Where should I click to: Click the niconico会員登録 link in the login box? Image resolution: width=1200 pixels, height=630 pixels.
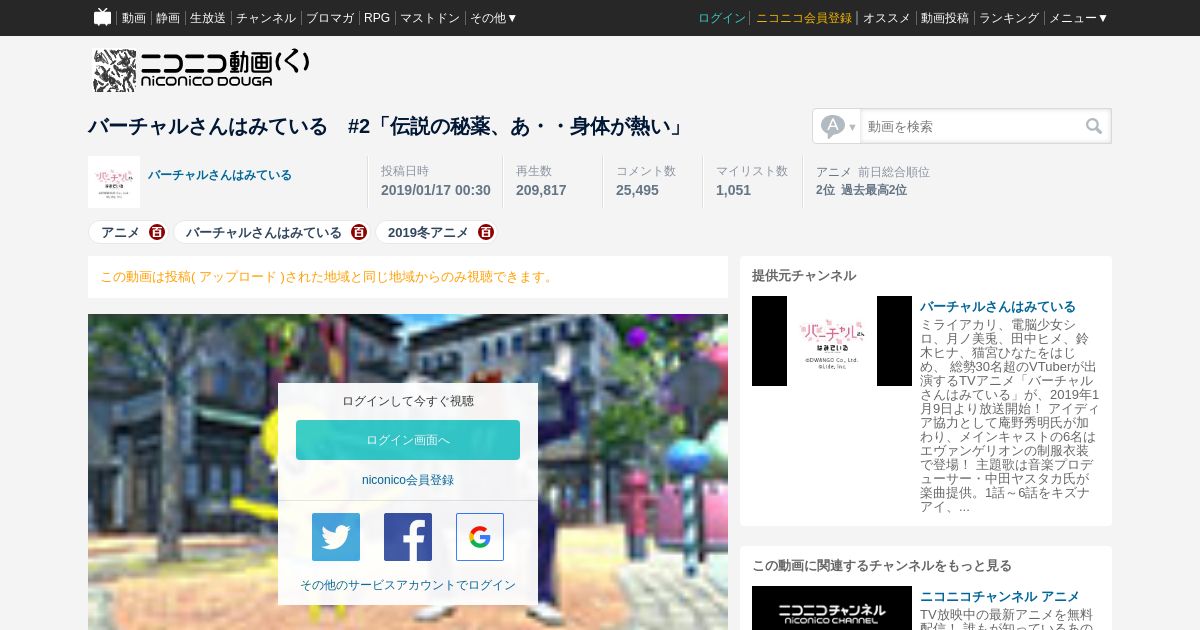(x=408, y=480)
